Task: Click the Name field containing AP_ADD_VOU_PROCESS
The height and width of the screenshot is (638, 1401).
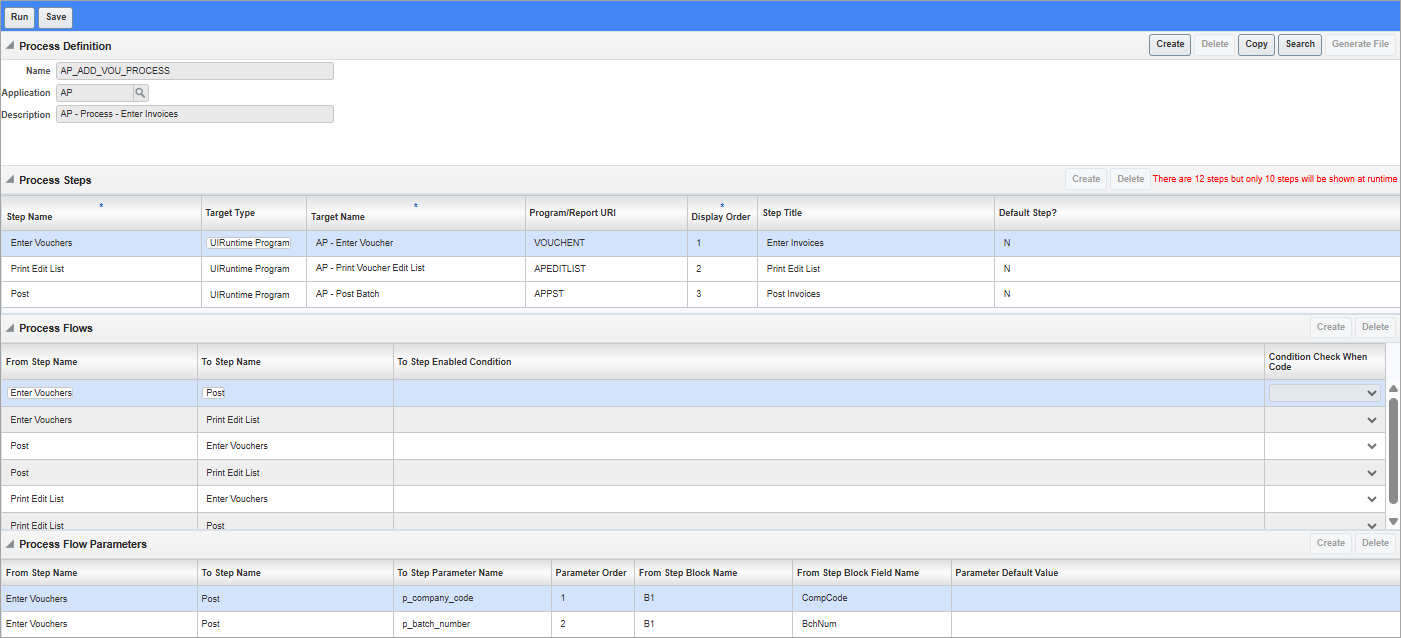Action: [x=194, y=70]
